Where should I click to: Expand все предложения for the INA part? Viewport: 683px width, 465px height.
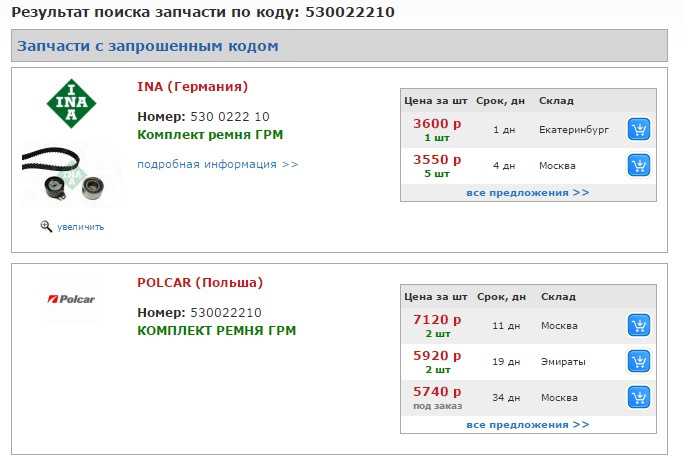click(527, 192)
